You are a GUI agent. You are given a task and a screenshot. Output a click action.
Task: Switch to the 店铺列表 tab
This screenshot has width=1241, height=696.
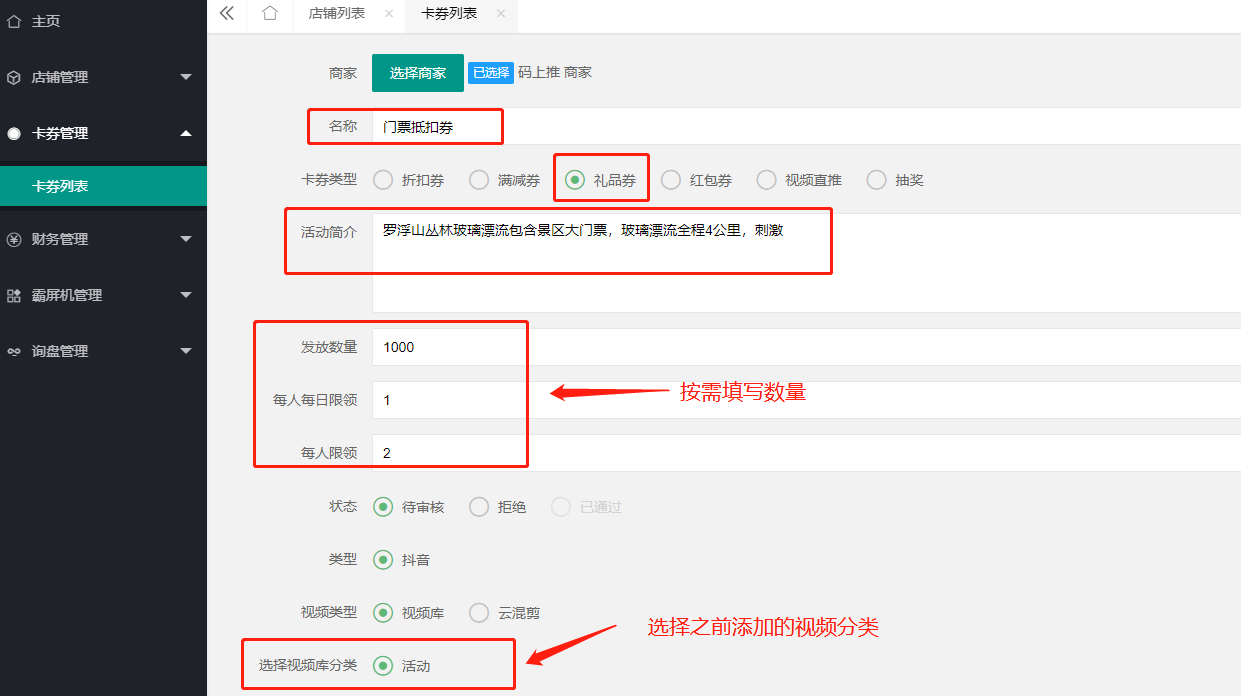[x=335, y=14]
